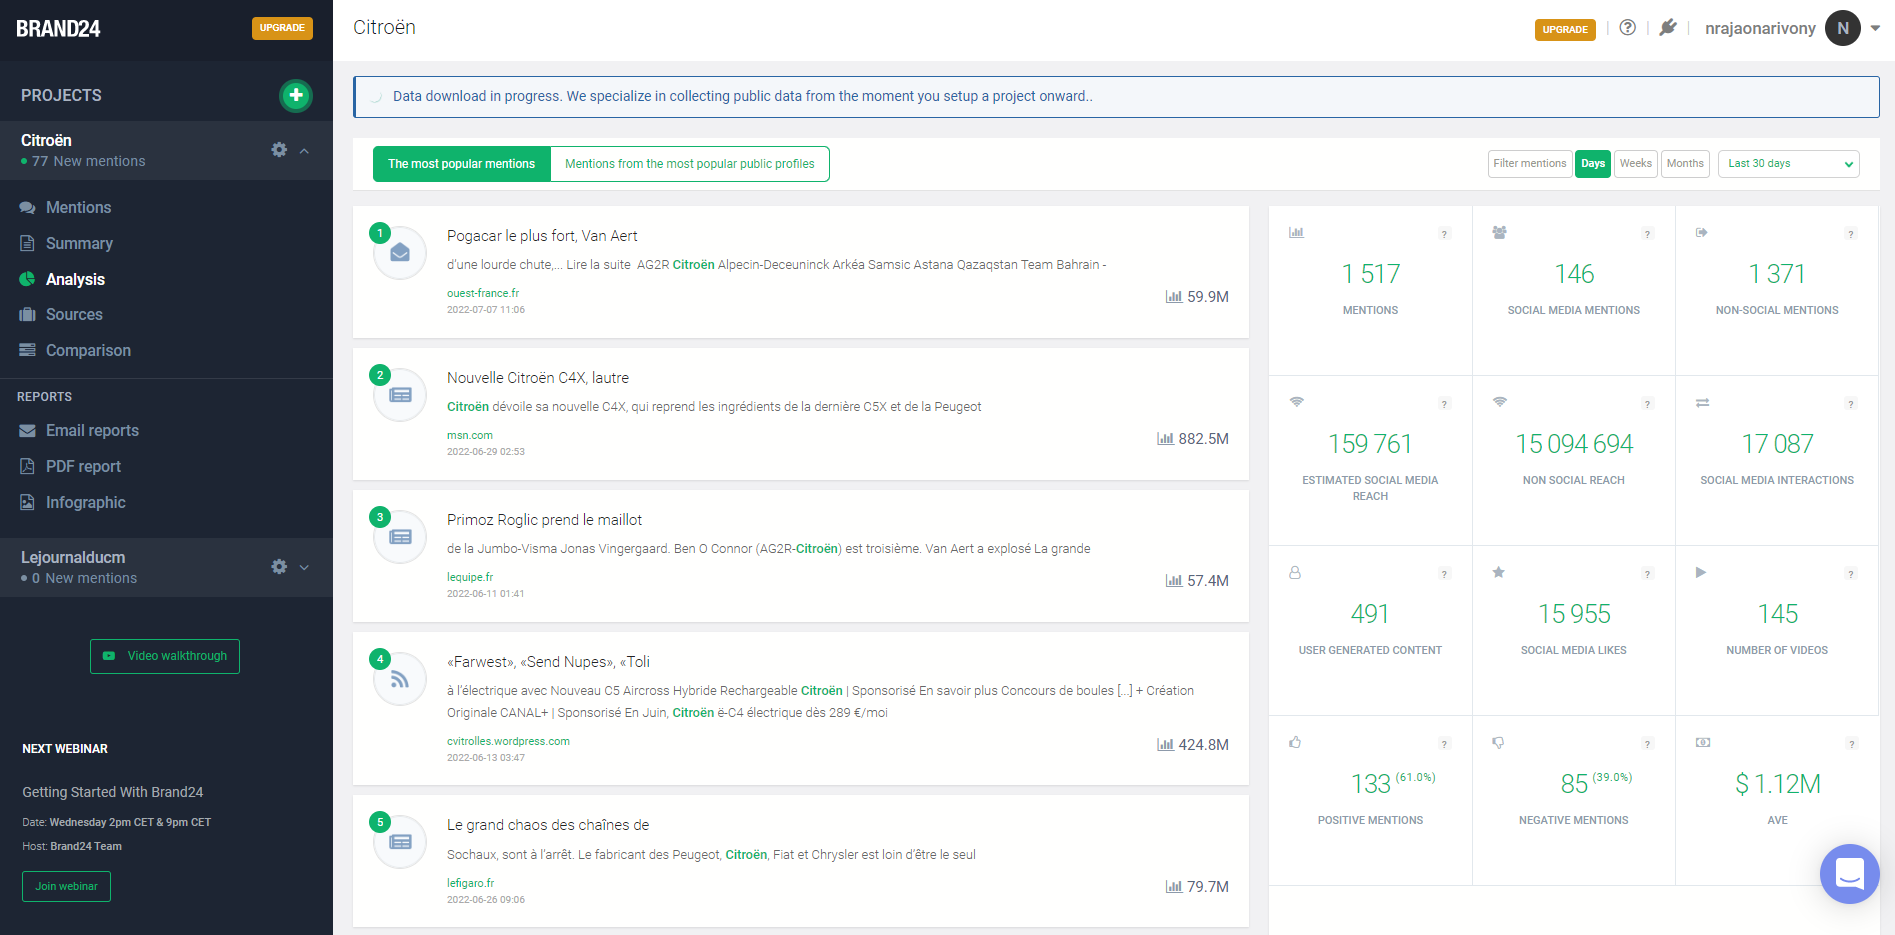Show help for Positive Mentions

coord(1444,744)
